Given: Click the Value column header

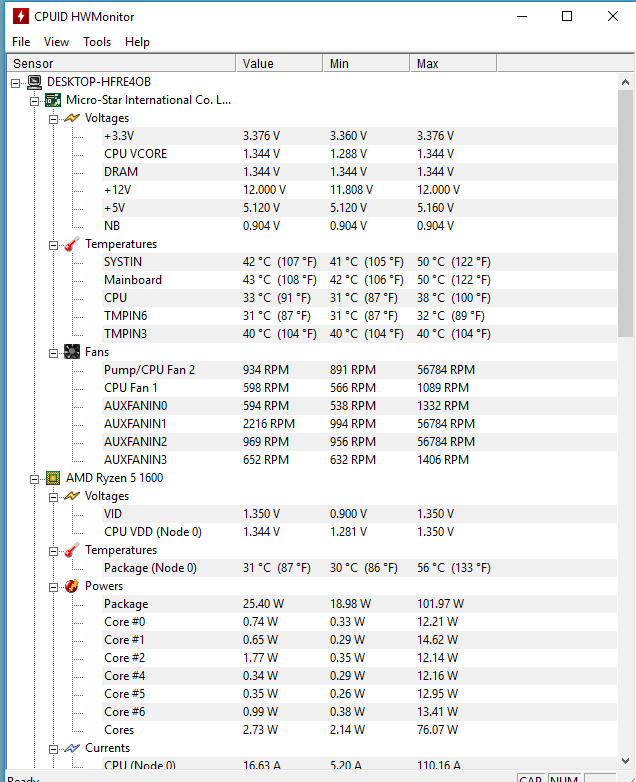Looking at the screenshot, I should click(279, 63).
